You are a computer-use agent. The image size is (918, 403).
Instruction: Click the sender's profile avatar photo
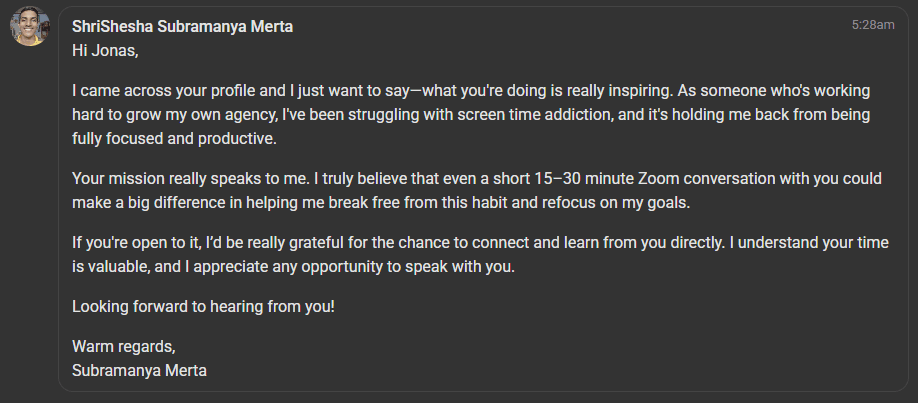click(29, 26)
